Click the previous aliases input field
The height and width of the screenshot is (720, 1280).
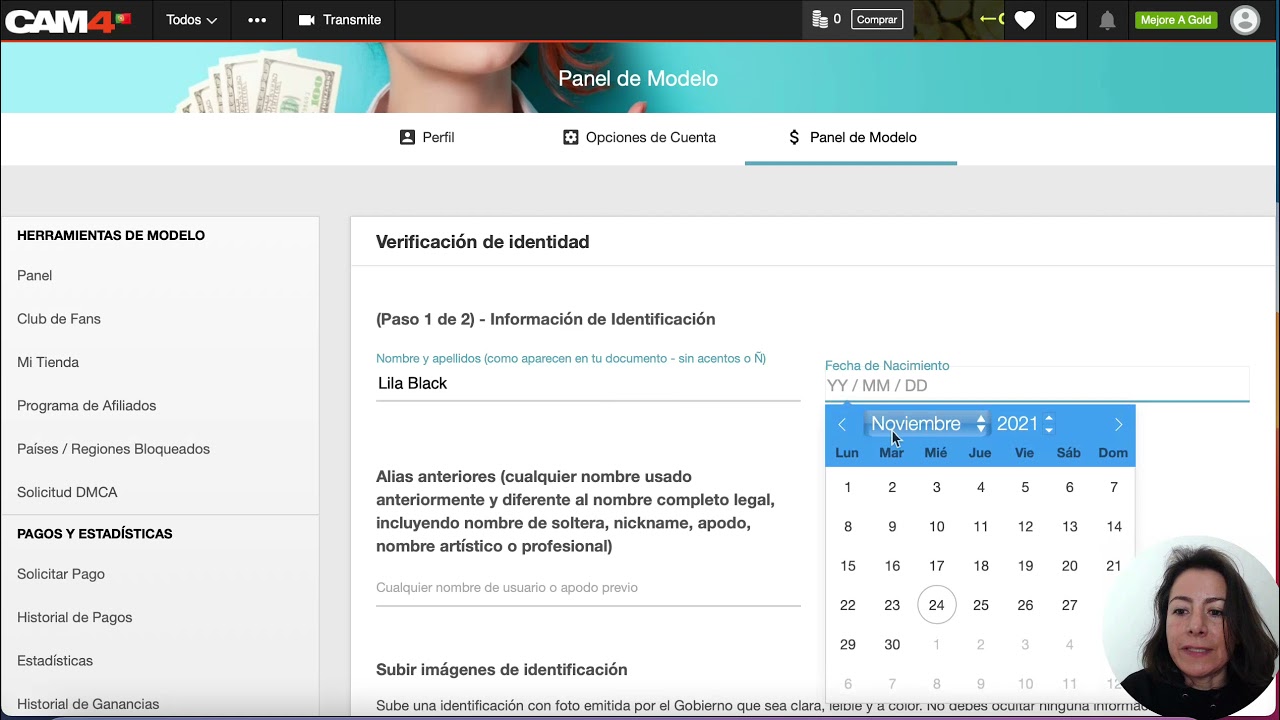click(588, 588)
